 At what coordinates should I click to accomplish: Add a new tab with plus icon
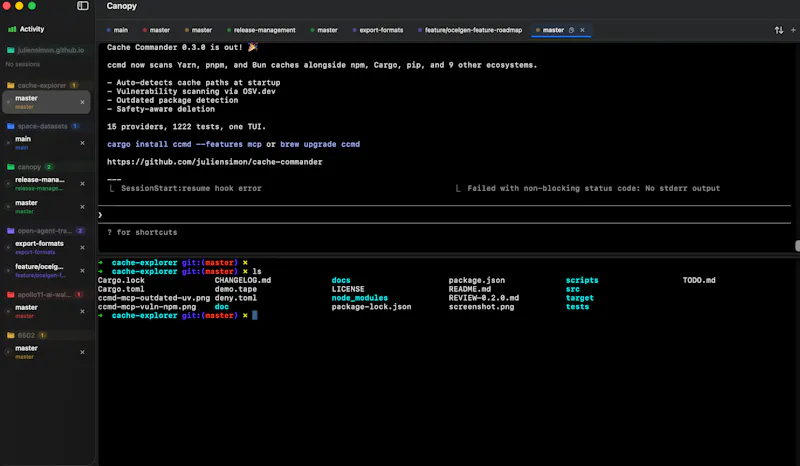click(x=793, y=30)
